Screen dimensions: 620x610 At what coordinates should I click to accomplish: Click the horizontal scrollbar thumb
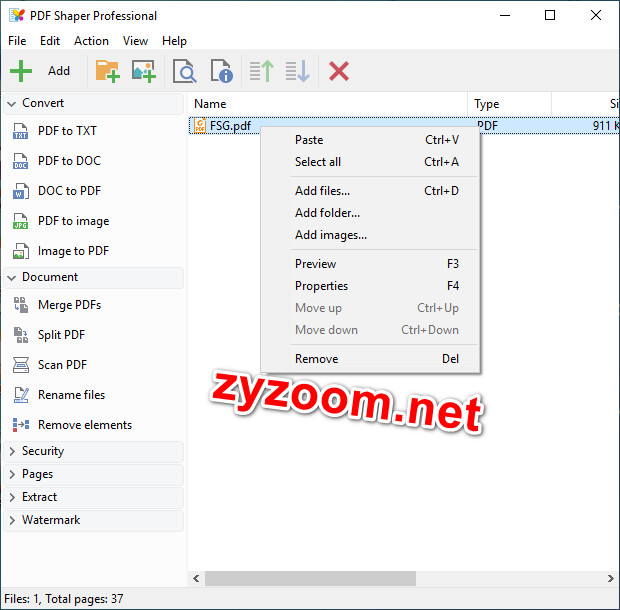tap(310, 579)
